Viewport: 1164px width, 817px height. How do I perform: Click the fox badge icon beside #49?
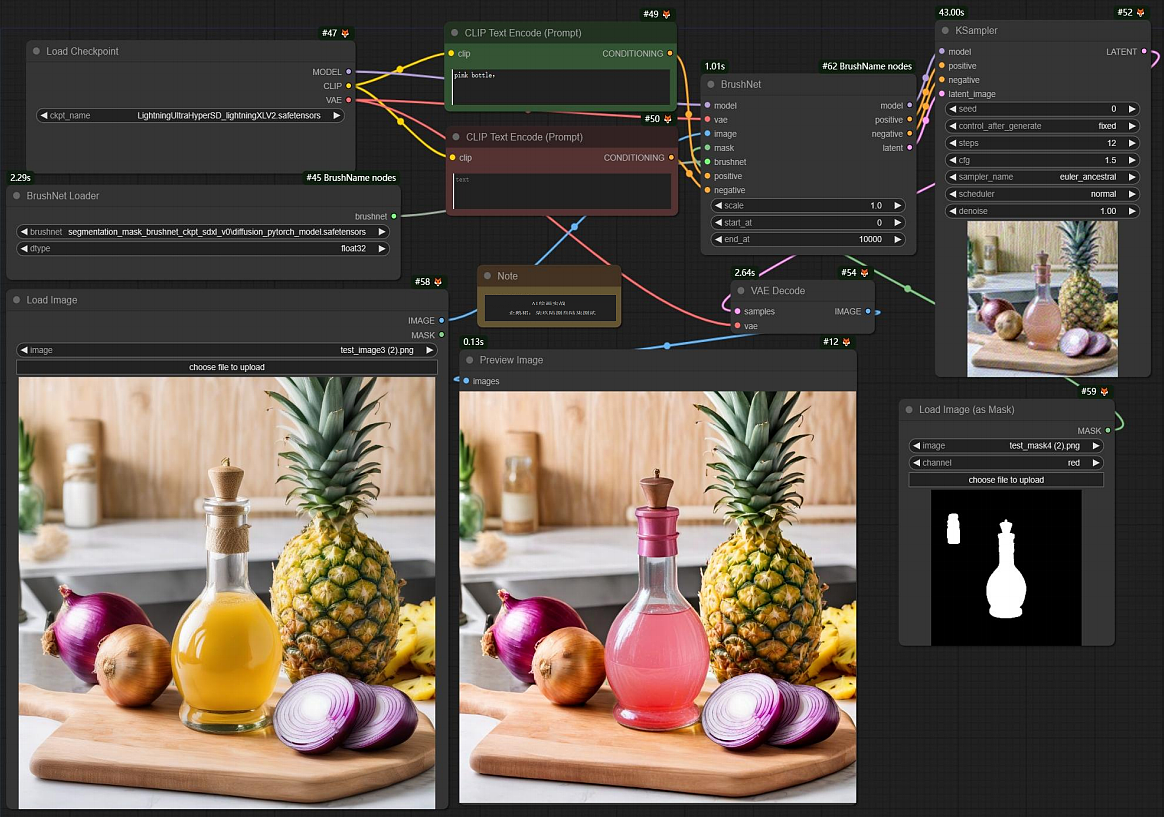pyautogui.click(x=667, y=14)
